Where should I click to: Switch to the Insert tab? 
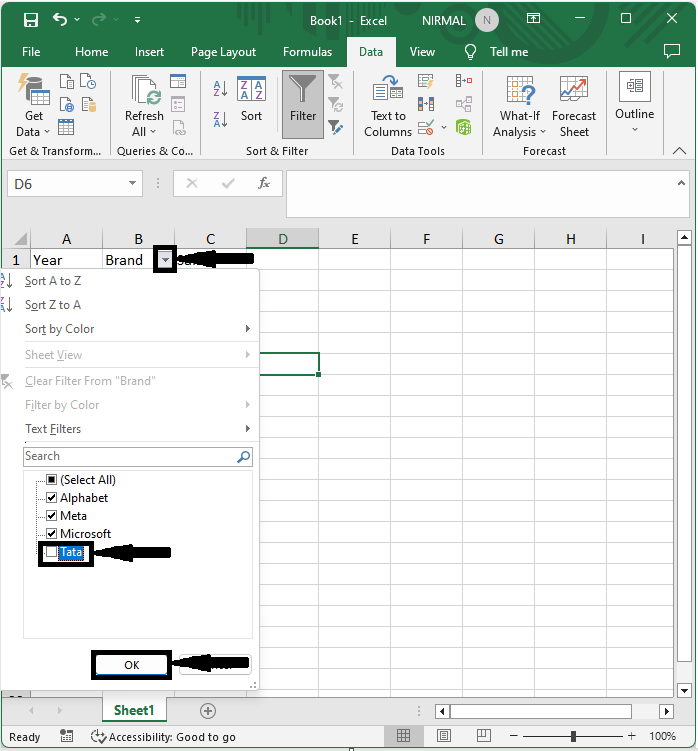point(149,52)
